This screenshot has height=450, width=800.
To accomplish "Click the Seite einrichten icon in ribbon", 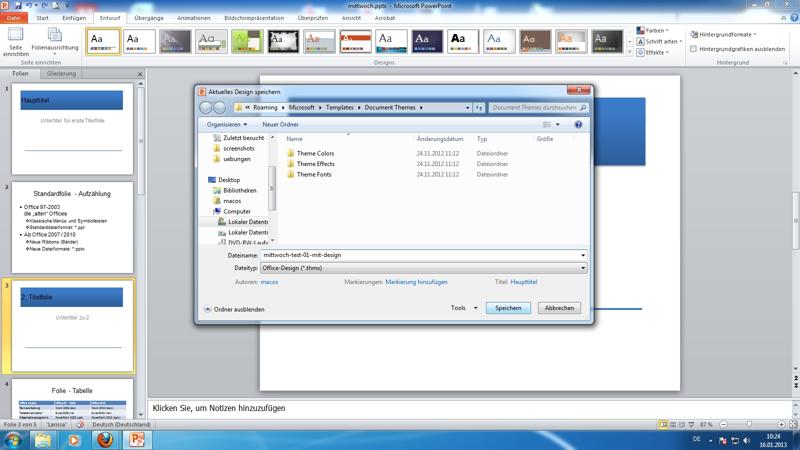I will [15, 40].
